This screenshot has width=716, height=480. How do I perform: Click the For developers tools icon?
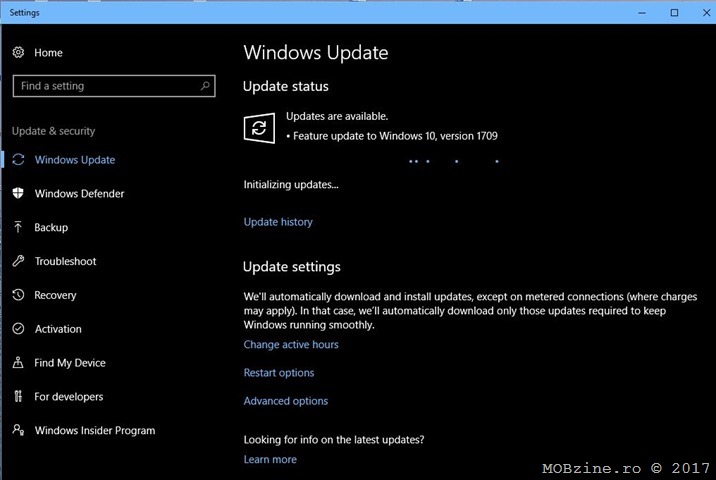click(18, 396)
